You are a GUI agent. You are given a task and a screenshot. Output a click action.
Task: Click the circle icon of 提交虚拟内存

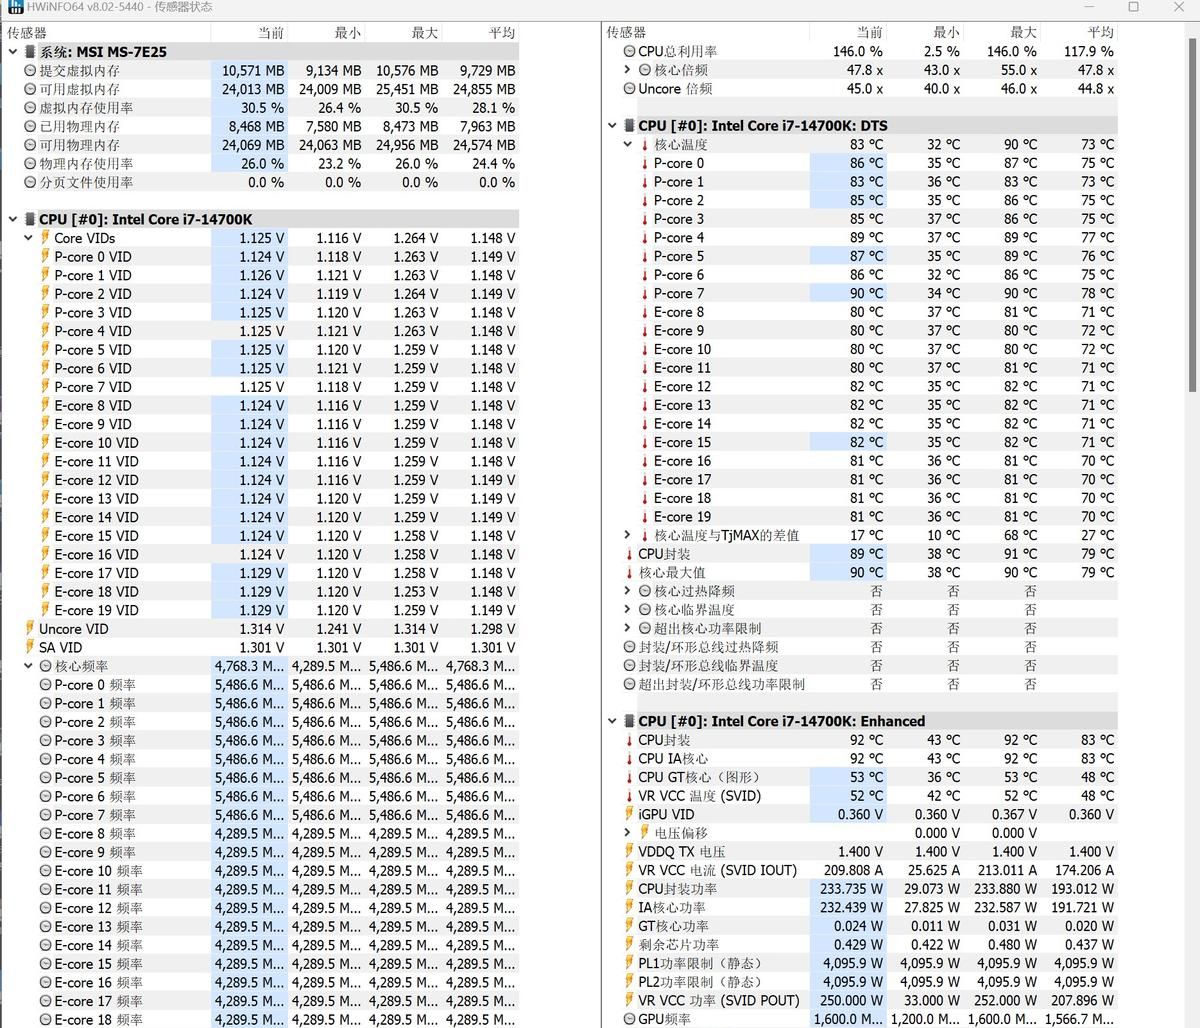30,71
